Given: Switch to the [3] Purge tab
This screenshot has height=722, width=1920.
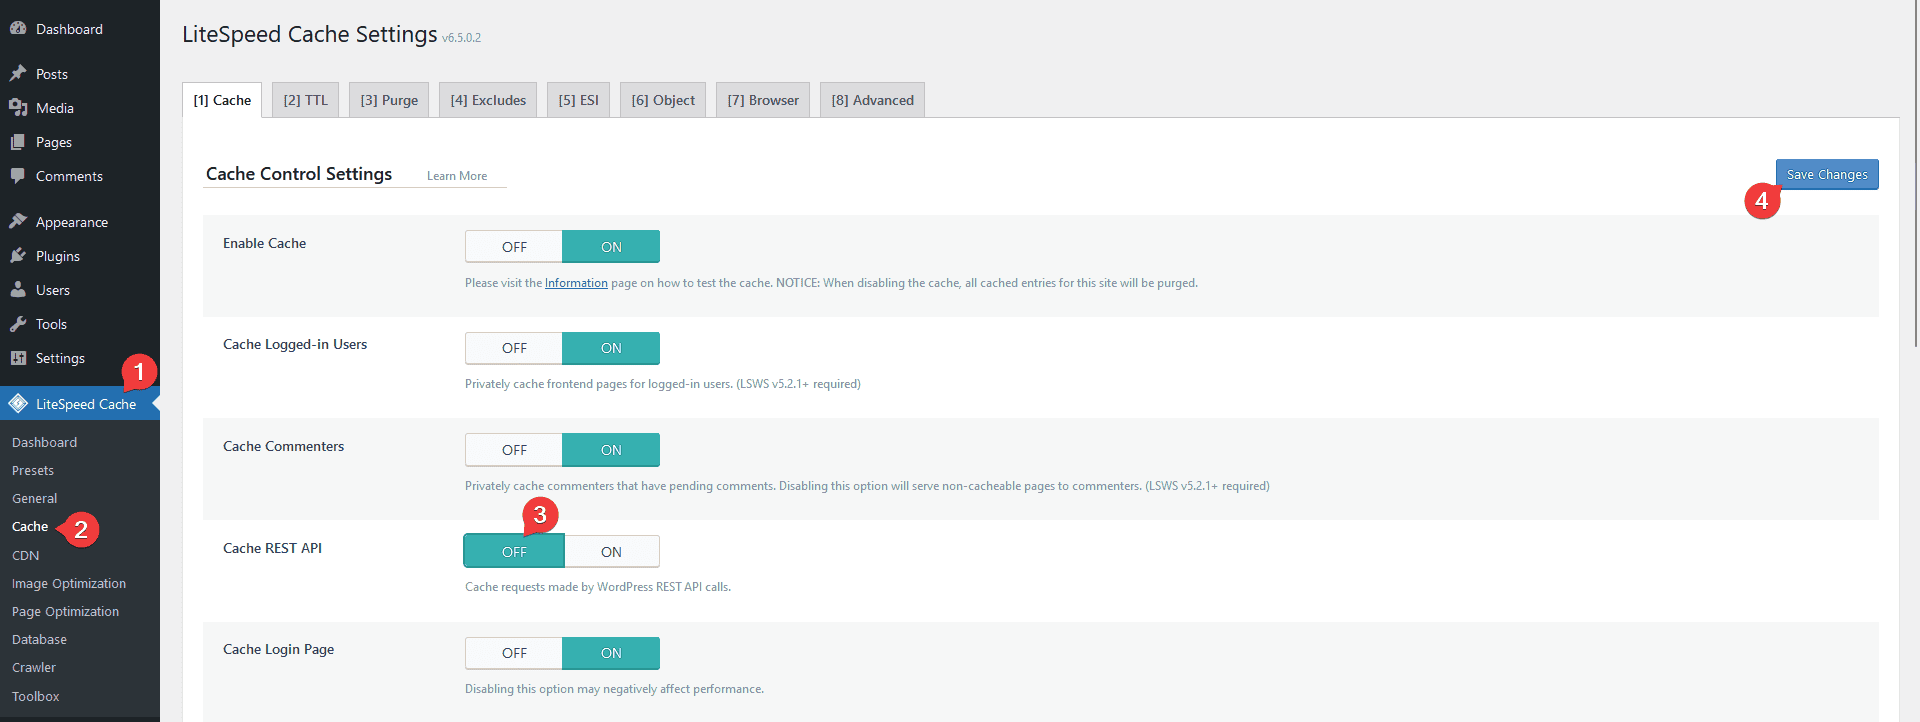Looking at the screenshot, I should [389, 100].
